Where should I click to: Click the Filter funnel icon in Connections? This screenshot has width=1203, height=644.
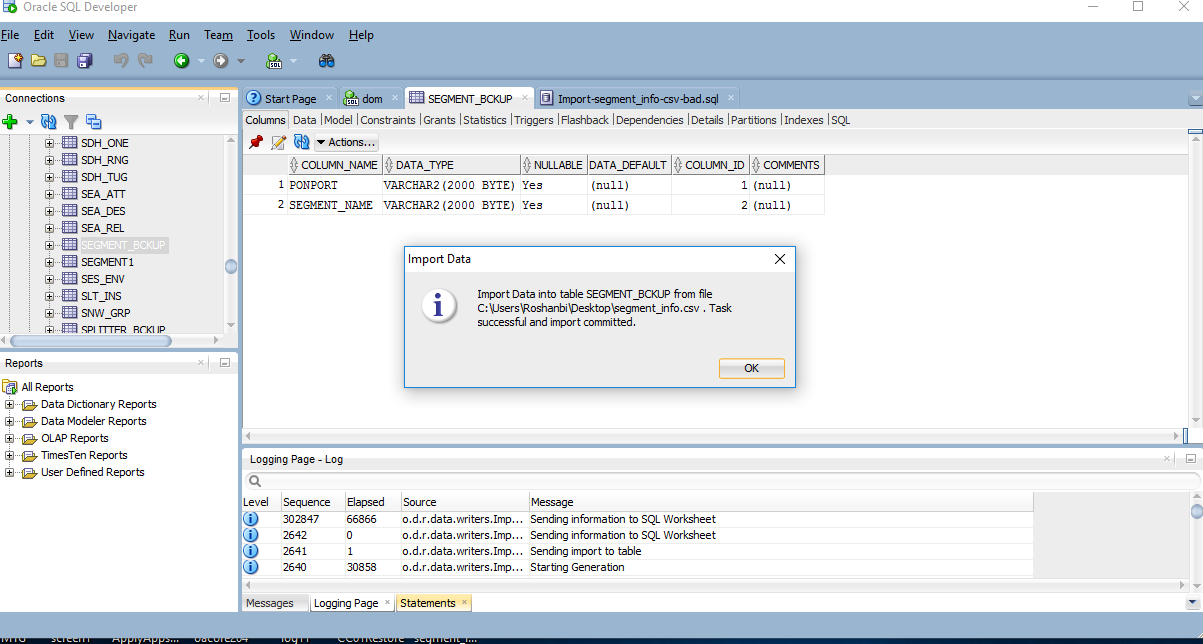pyautogui.click(x=71, y=122)
